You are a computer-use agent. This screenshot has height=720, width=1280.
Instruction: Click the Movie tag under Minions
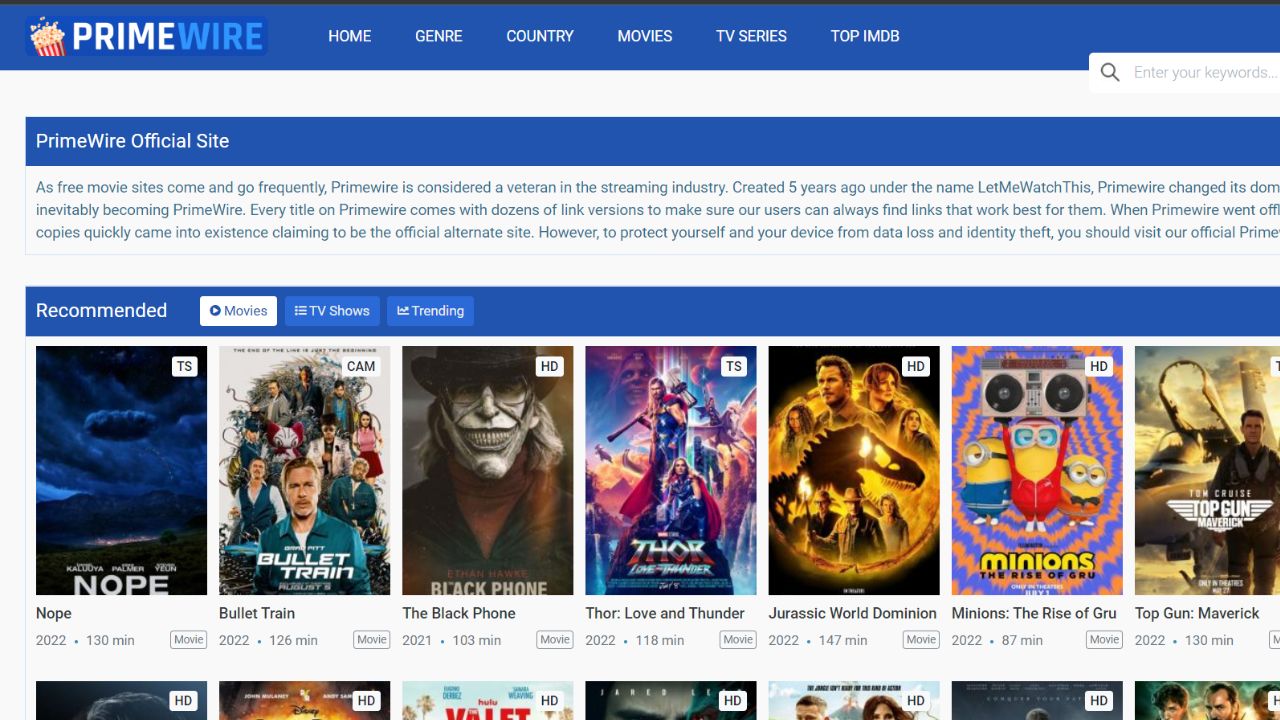(1104, 640)
